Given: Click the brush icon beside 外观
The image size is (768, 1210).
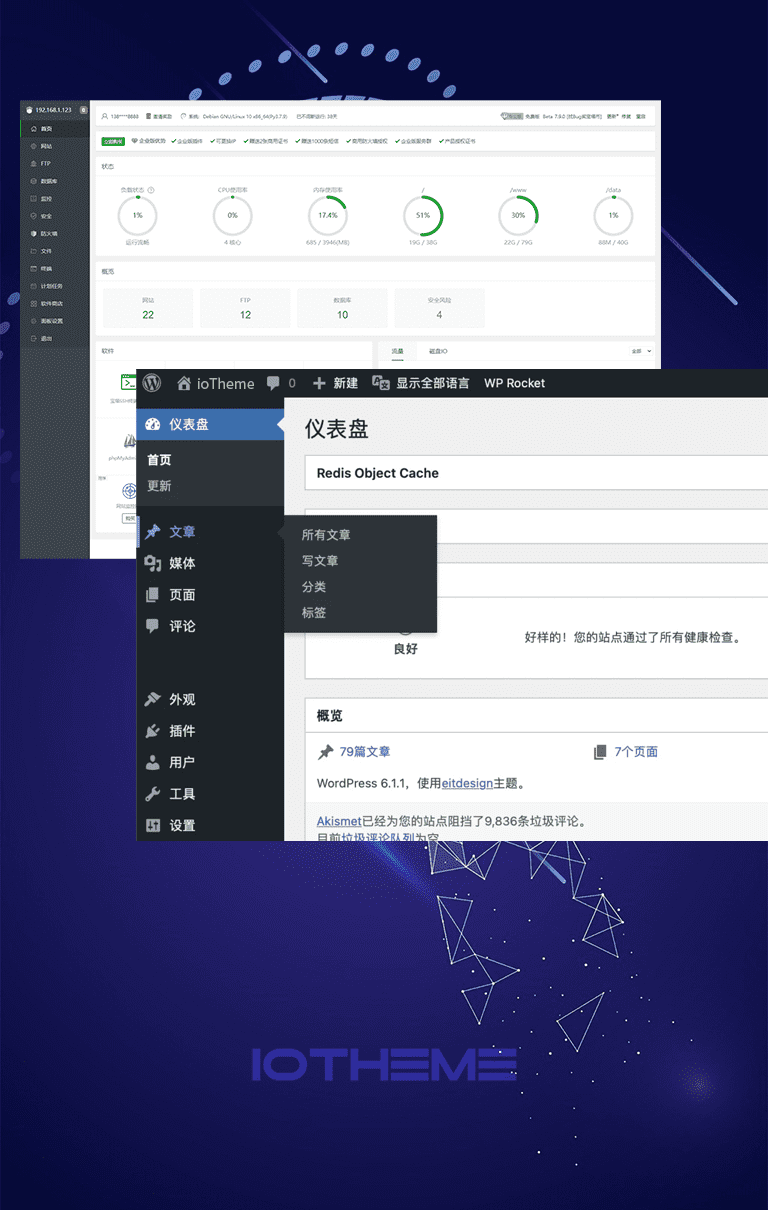Looking at the screenshot, I should pos(153,699).
